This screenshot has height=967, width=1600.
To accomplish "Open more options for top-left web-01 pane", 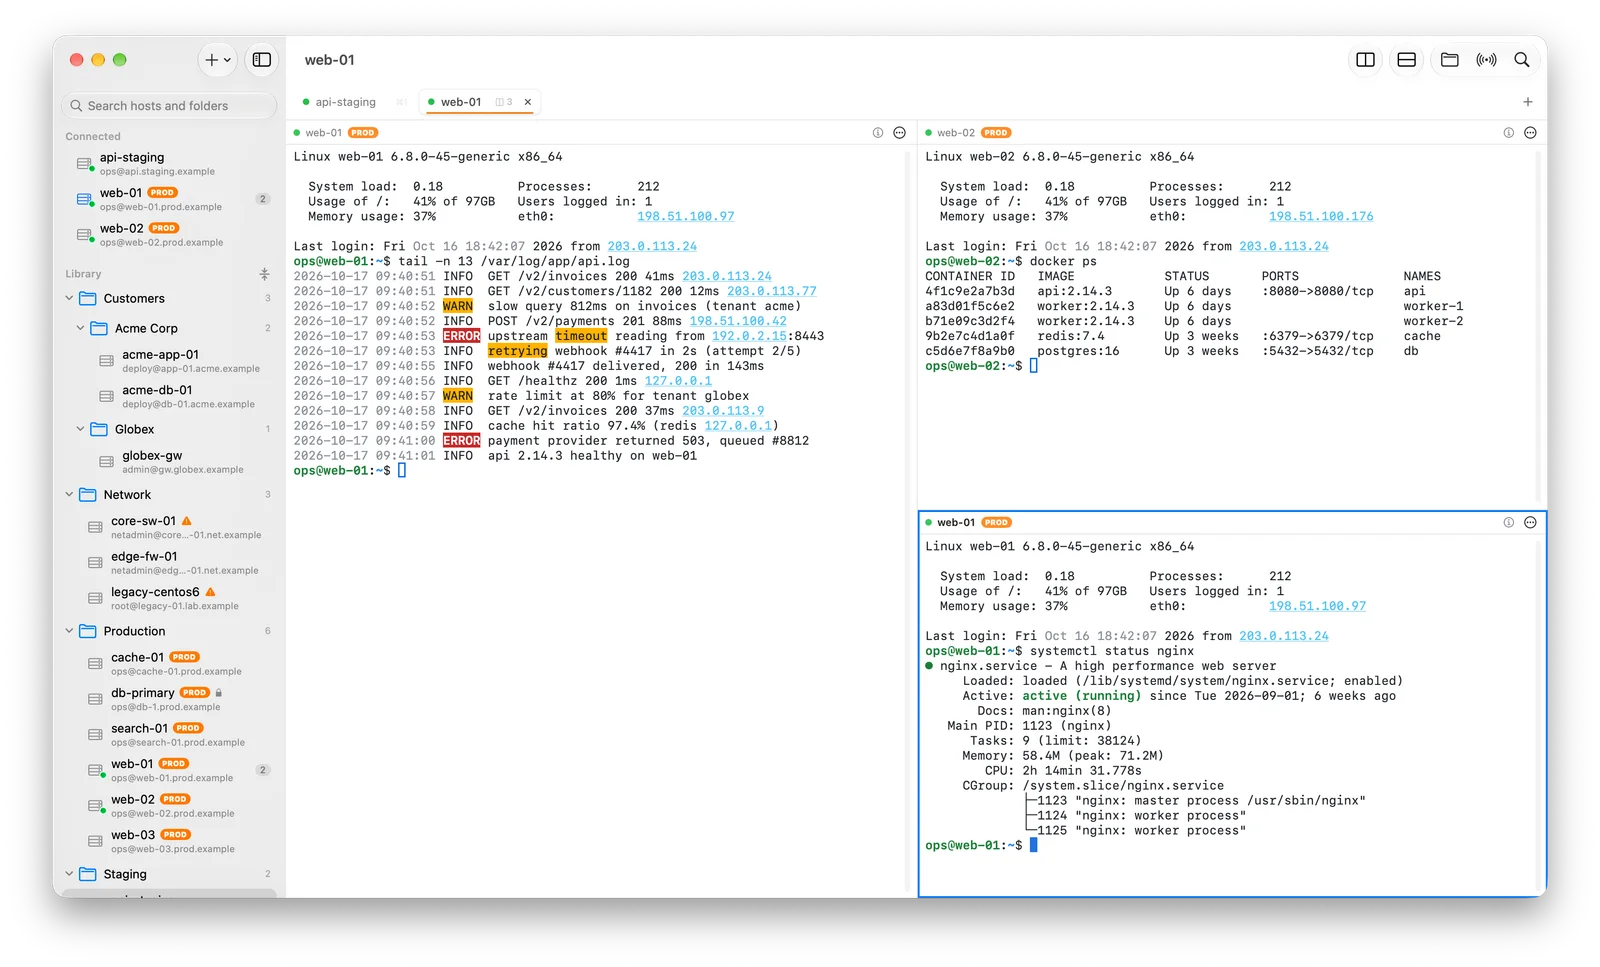I will click(899, 133).
